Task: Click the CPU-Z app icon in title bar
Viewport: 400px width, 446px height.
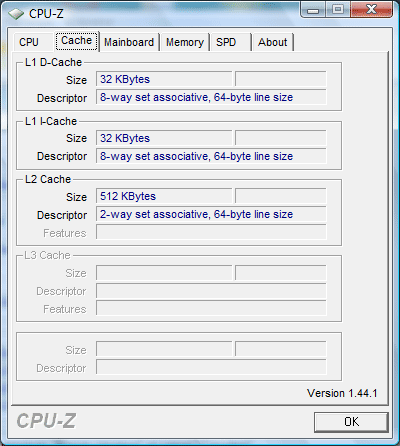Action: point(16,14)
